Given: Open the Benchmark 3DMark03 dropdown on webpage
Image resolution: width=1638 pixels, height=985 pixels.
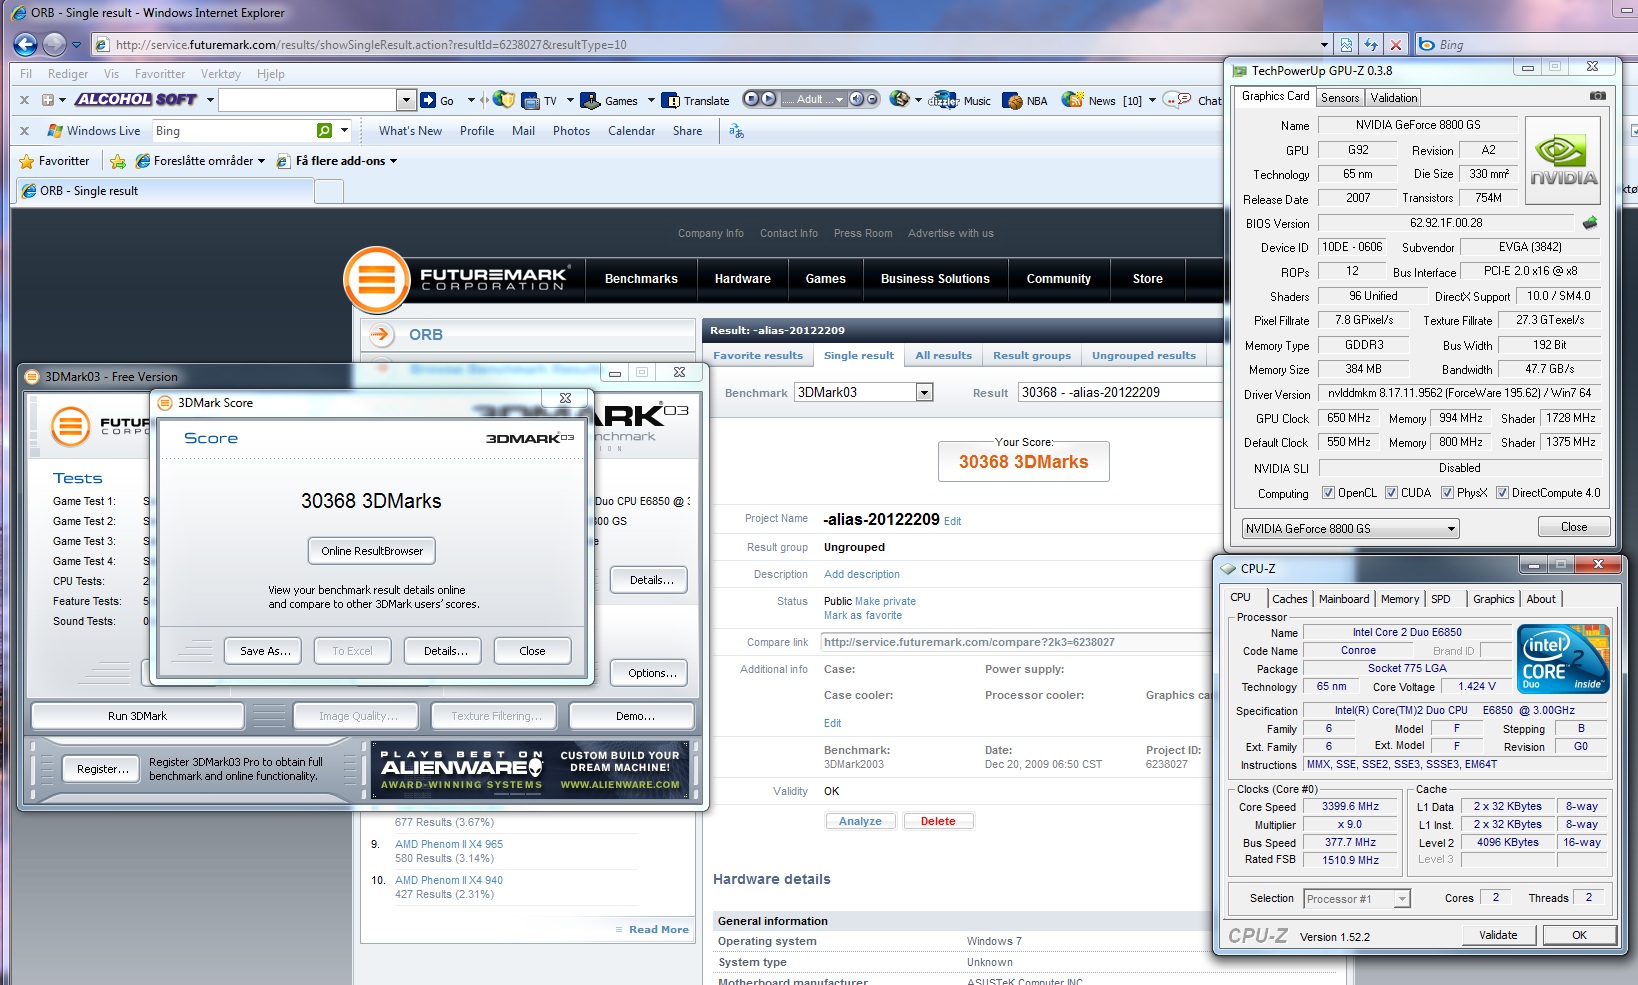Looking at the screenshot, I should click(924, 392).
